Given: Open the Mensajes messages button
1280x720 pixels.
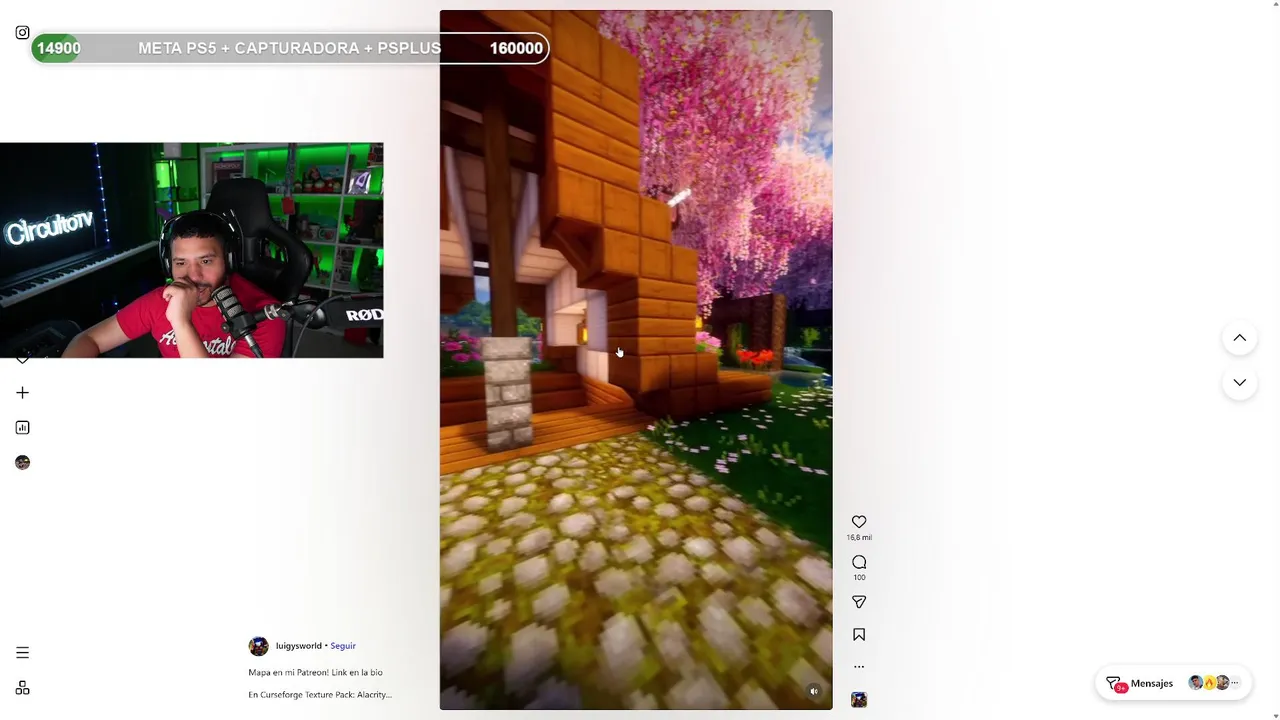Looking at the screenshot, I should click(1173, 683).
